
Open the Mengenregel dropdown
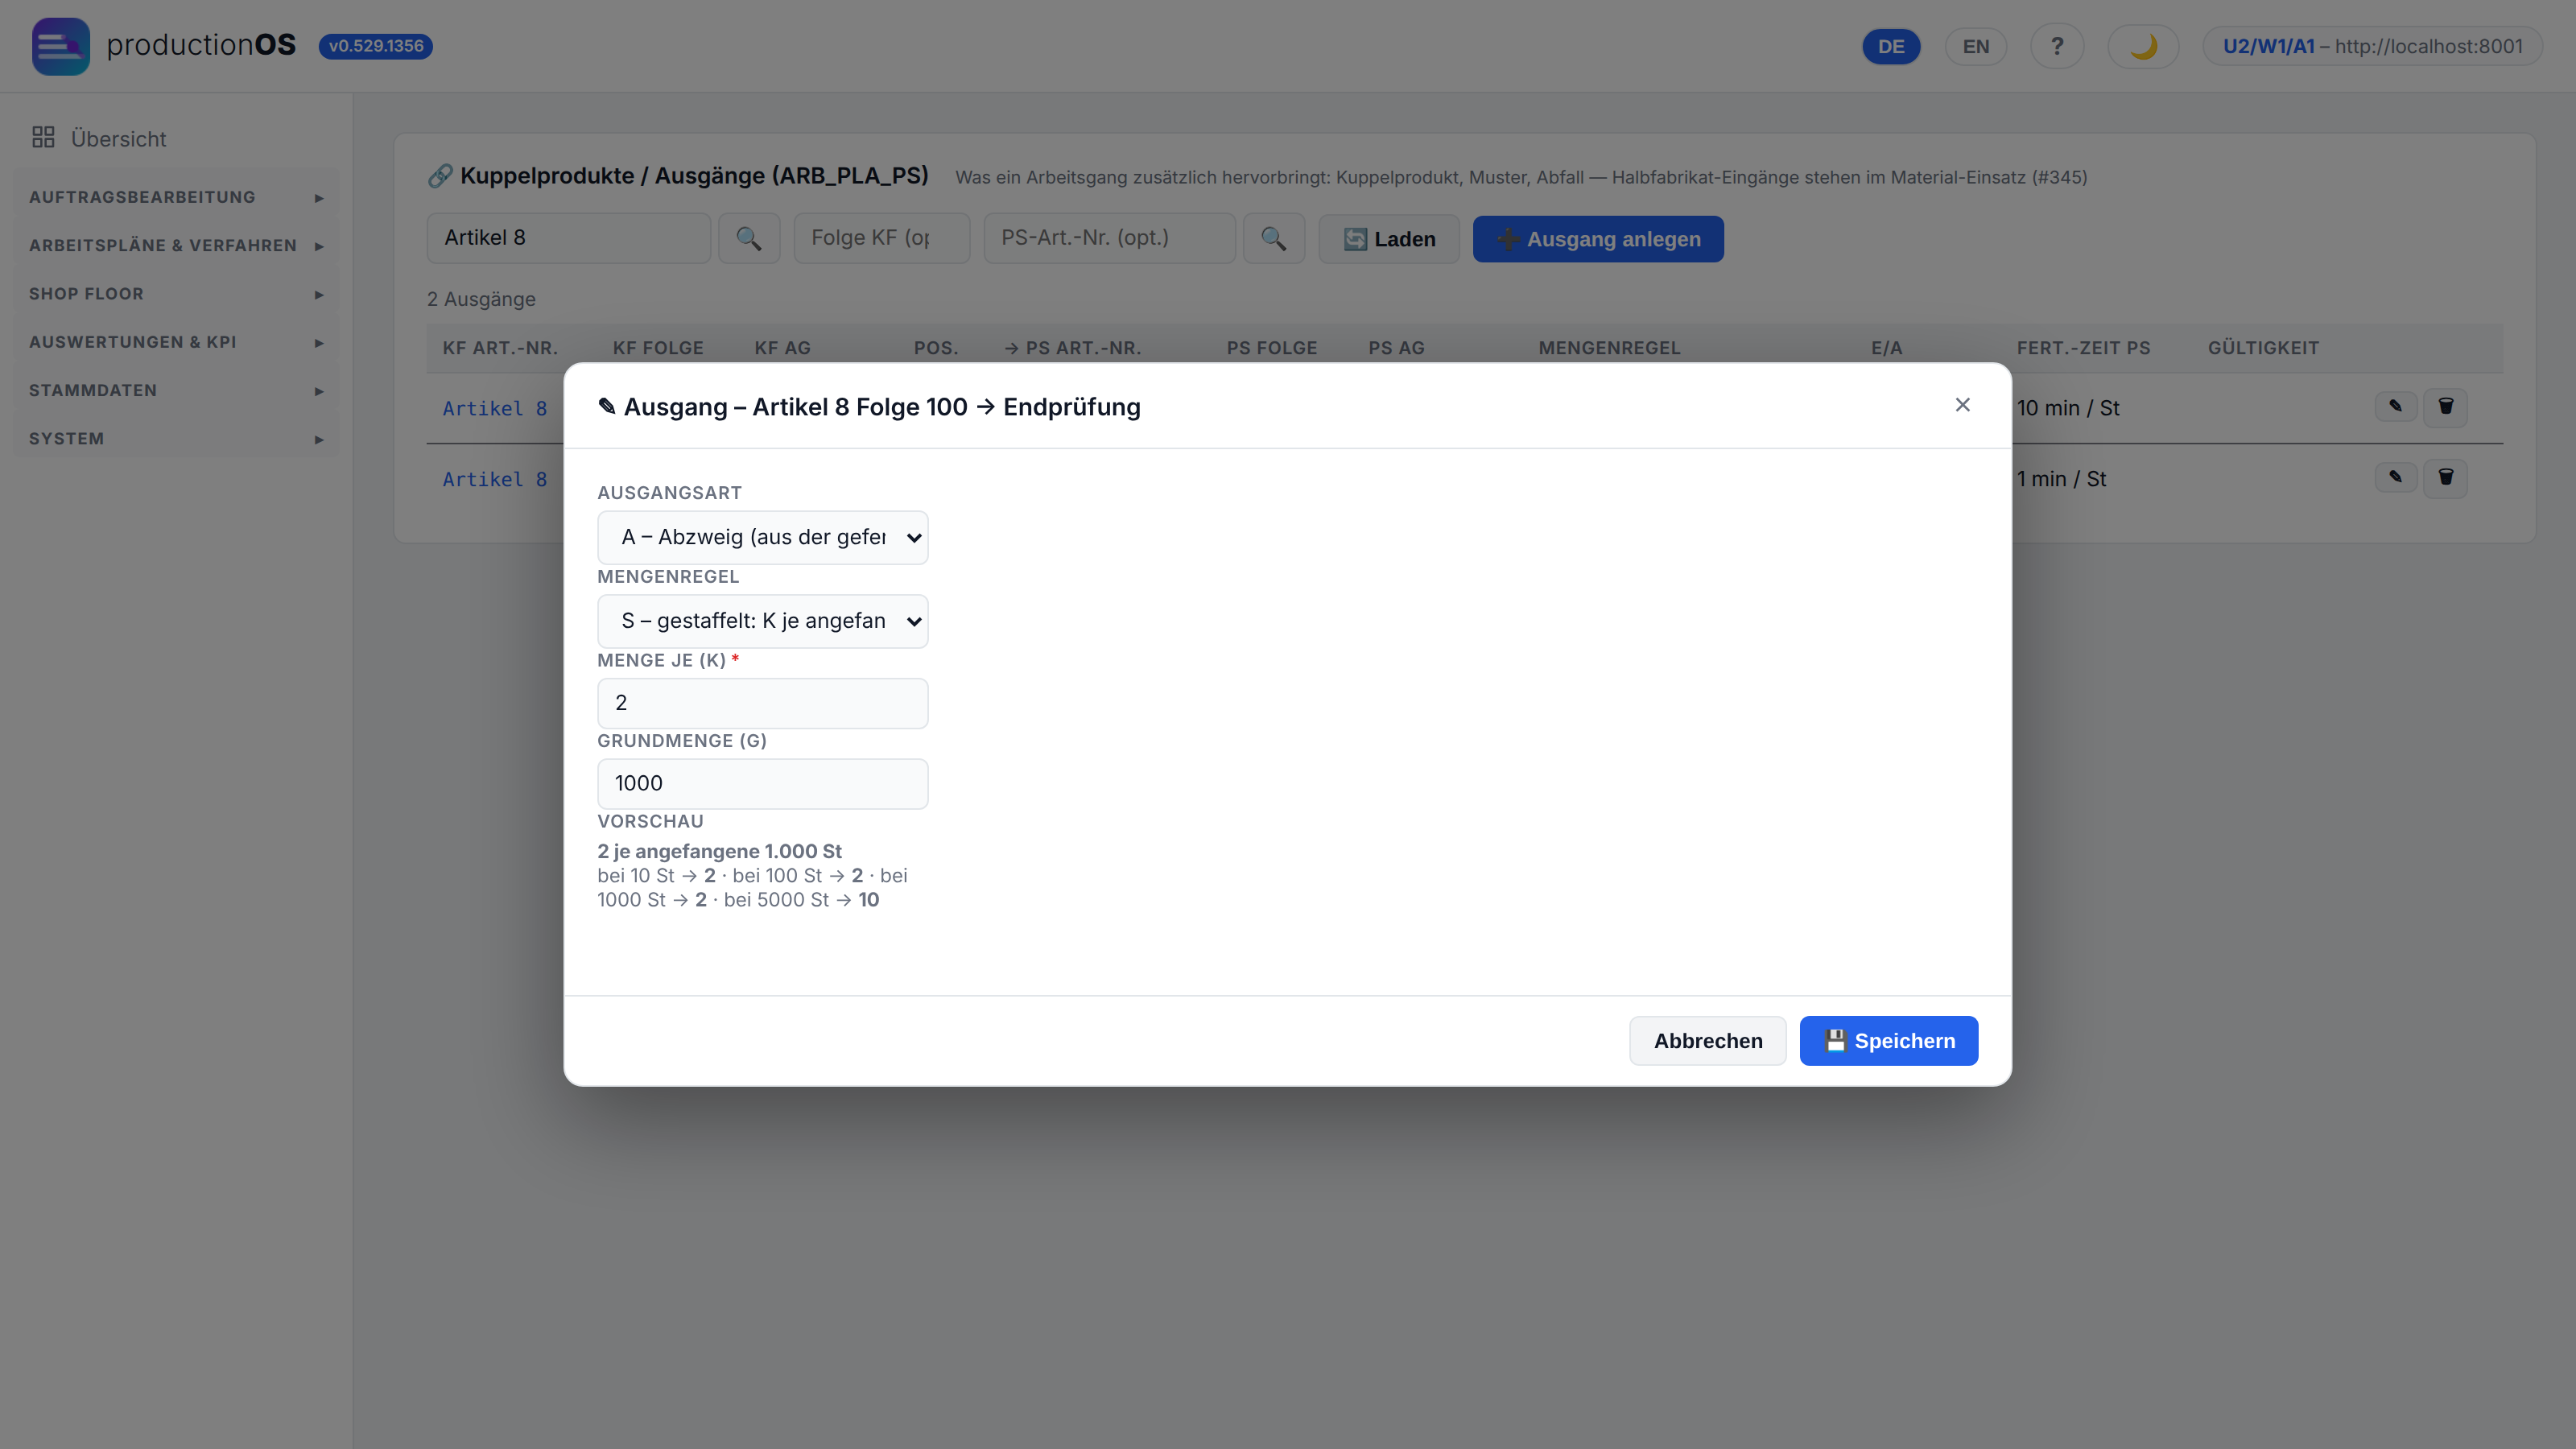pos(762,621)
